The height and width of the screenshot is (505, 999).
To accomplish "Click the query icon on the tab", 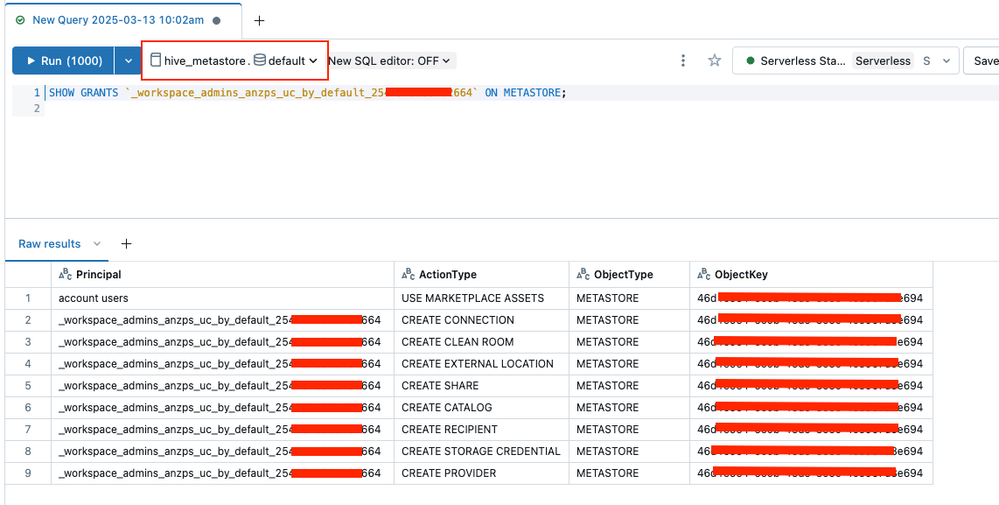I will pos(20,20).
